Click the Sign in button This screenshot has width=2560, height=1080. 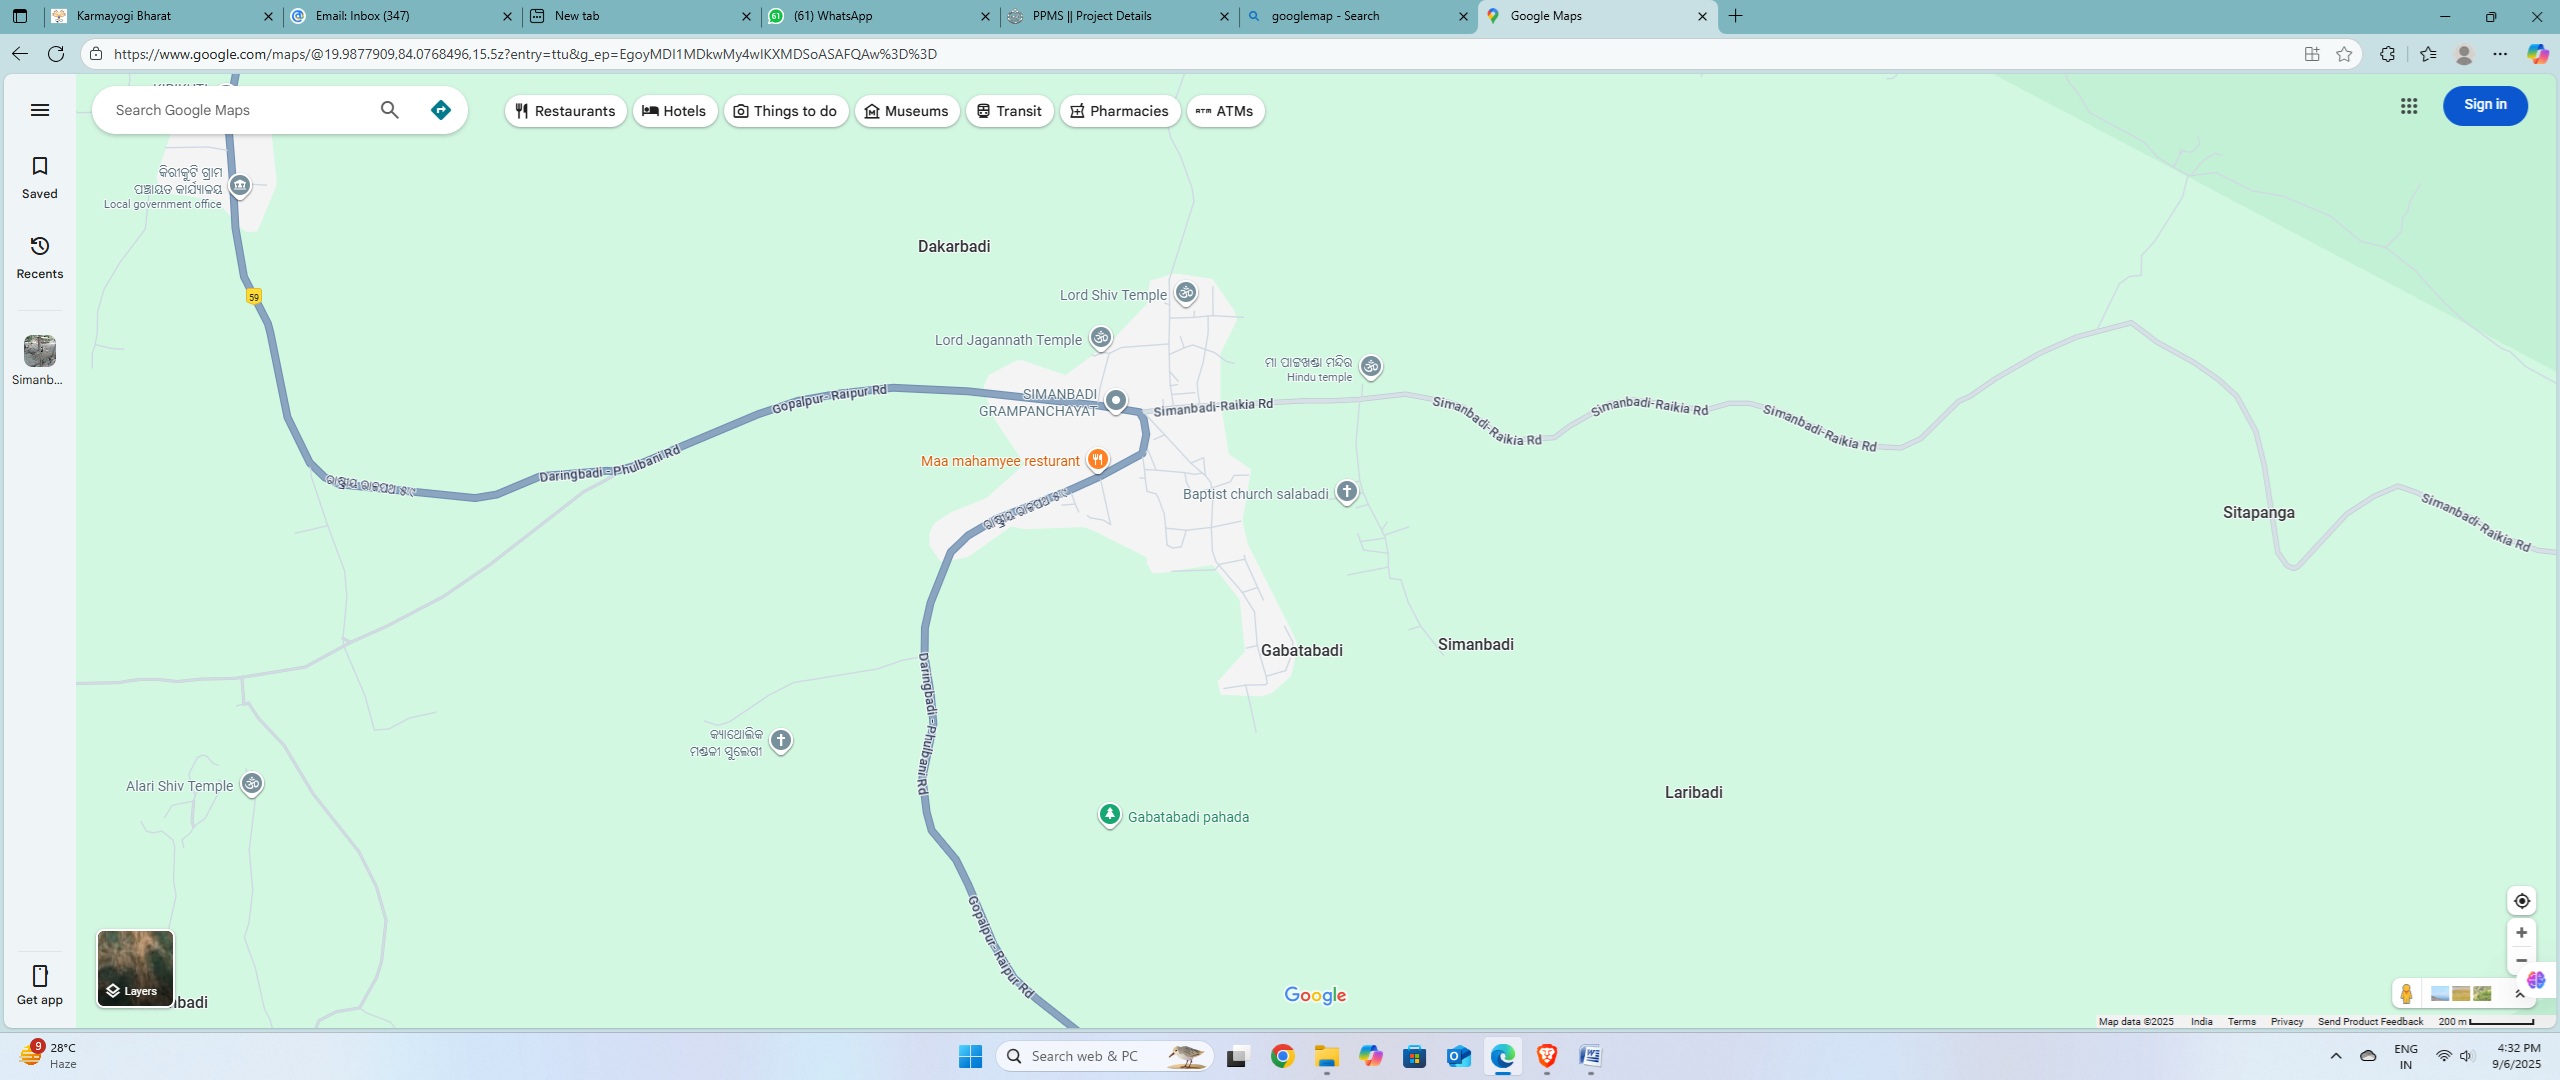(2485, 105)
